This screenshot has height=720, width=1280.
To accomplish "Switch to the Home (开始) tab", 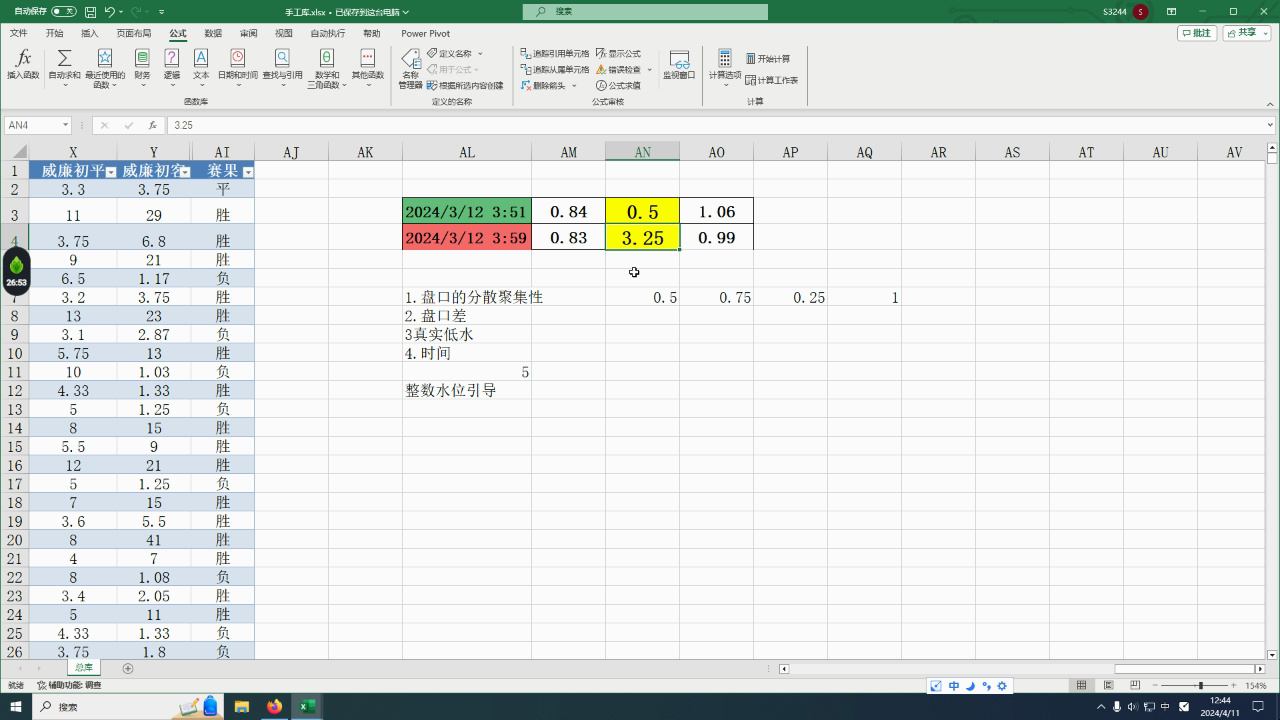I will pyautogui.click(x=54, y=33).
